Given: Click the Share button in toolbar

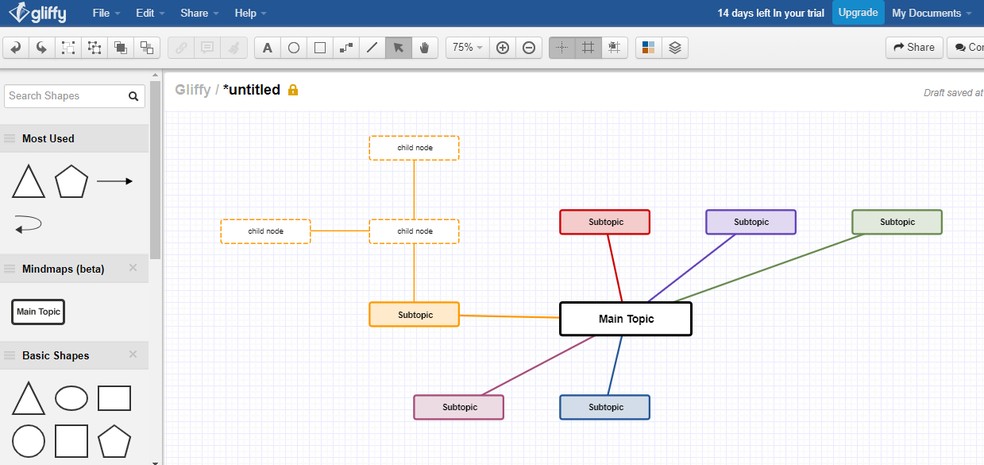Looking at the screenshot, I should coord(914,47).
